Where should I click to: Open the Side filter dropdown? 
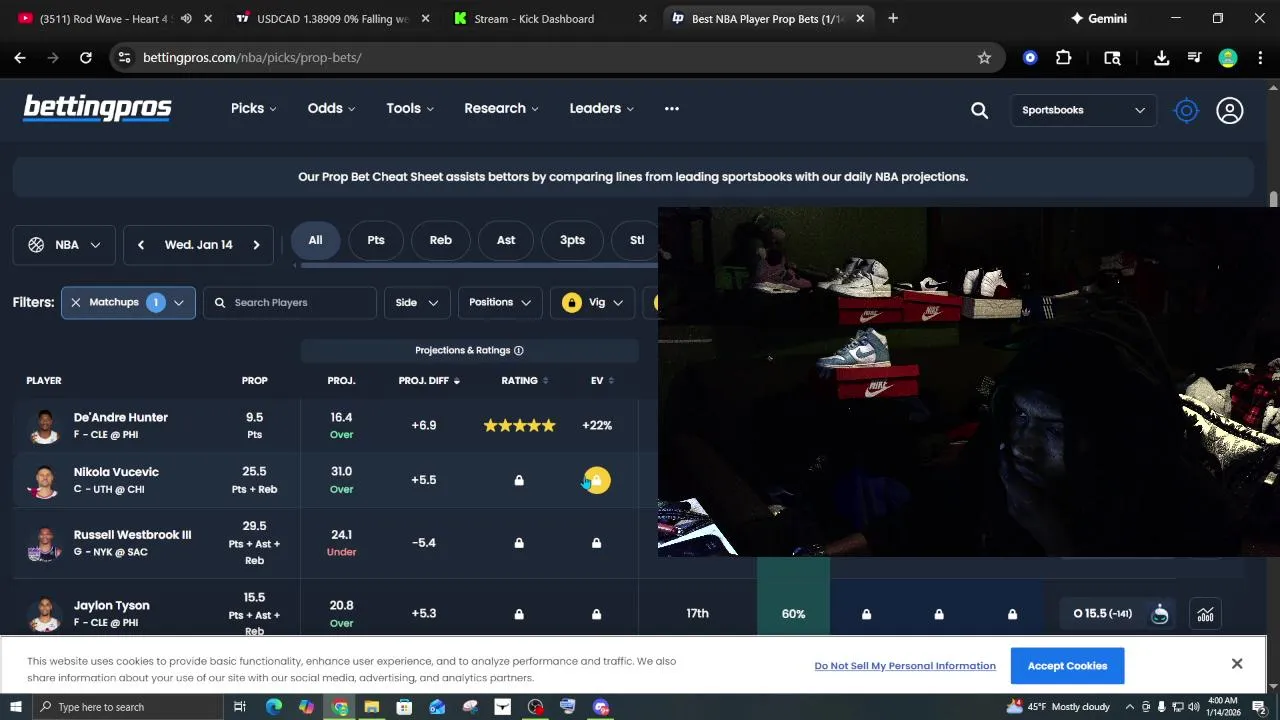[x=417, y=303]
